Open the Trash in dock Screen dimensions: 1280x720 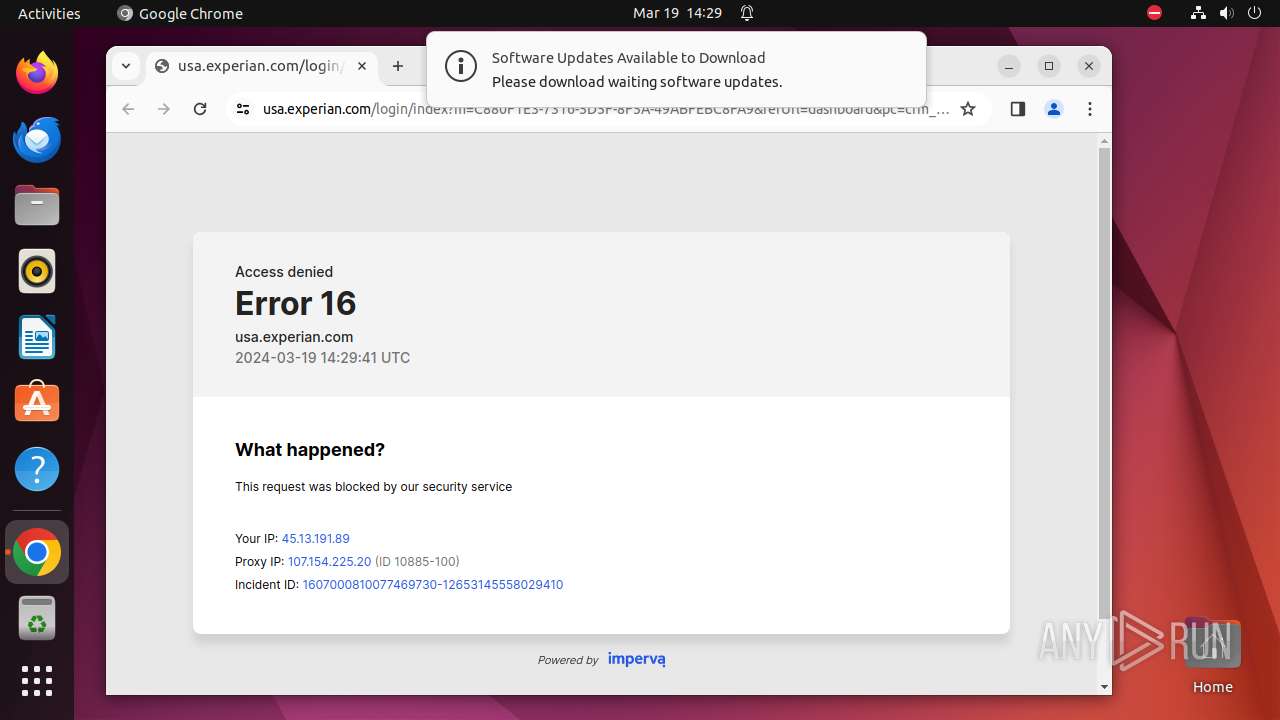click(x=37, y=618)
